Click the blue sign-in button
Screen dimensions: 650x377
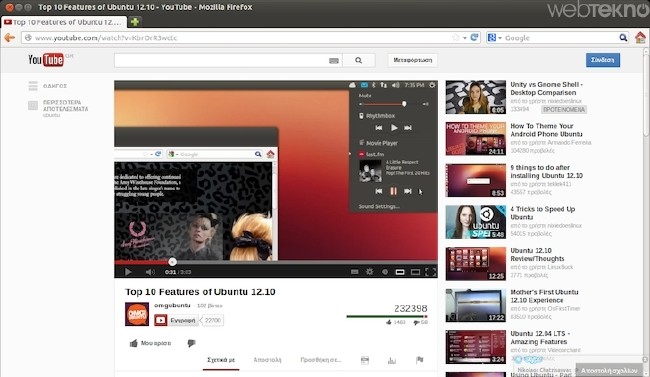click(603, 60)
